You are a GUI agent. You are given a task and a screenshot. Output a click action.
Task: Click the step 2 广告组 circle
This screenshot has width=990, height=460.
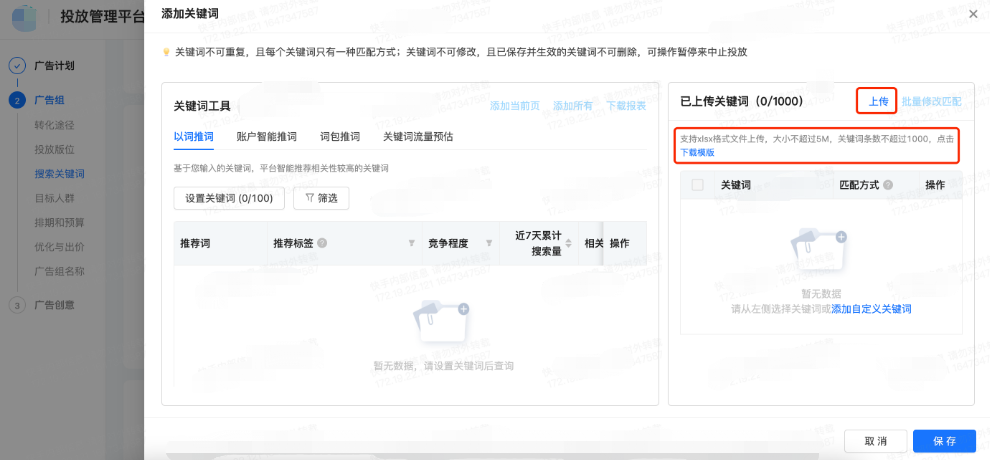tap(18, 100)
